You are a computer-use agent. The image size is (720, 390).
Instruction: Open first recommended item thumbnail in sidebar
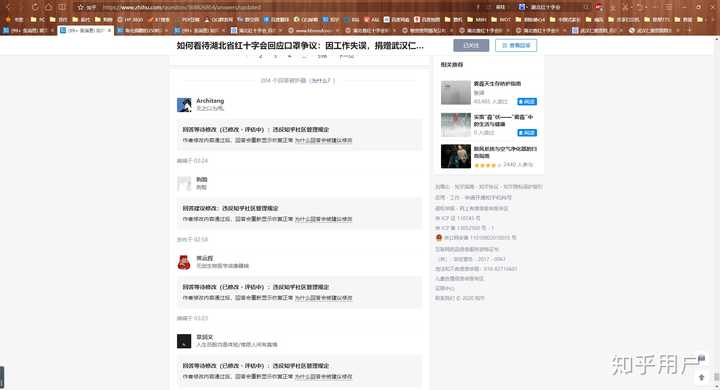tap(456, 92)
